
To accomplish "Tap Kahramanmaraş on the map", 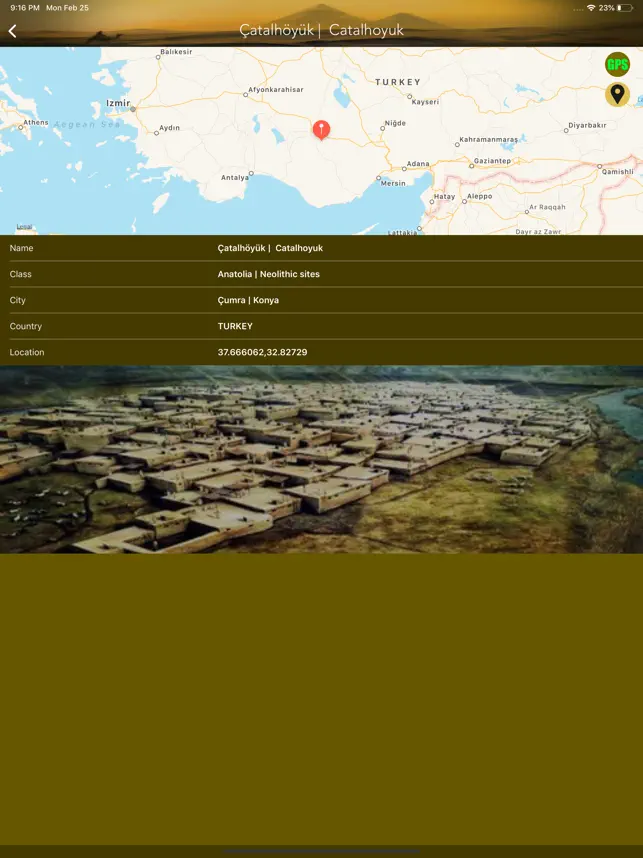I will [x=488, y=140].
